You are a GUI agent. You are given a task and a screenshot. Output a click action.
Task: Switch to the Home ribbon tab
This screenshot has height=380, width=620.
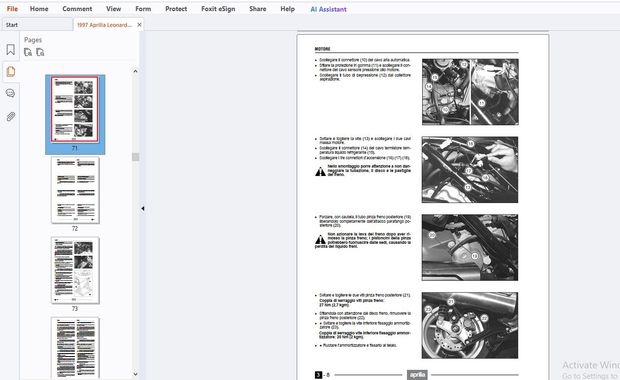(39, 9)
